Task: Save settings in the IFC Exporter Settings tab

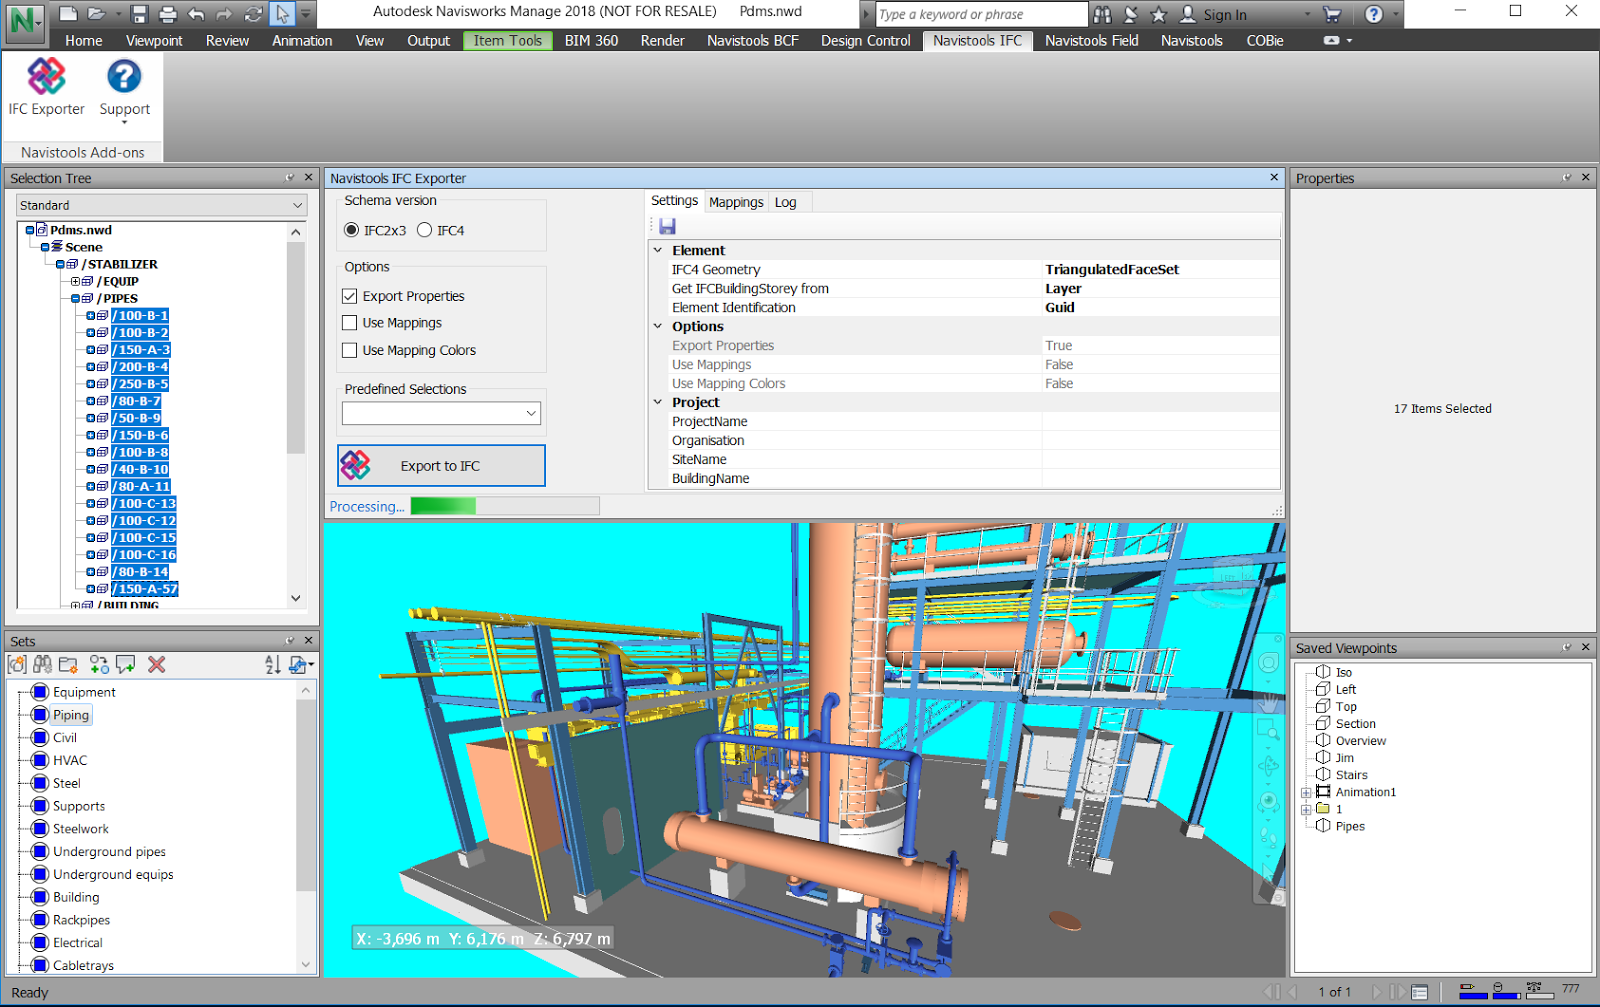Action: coord(667,227)
